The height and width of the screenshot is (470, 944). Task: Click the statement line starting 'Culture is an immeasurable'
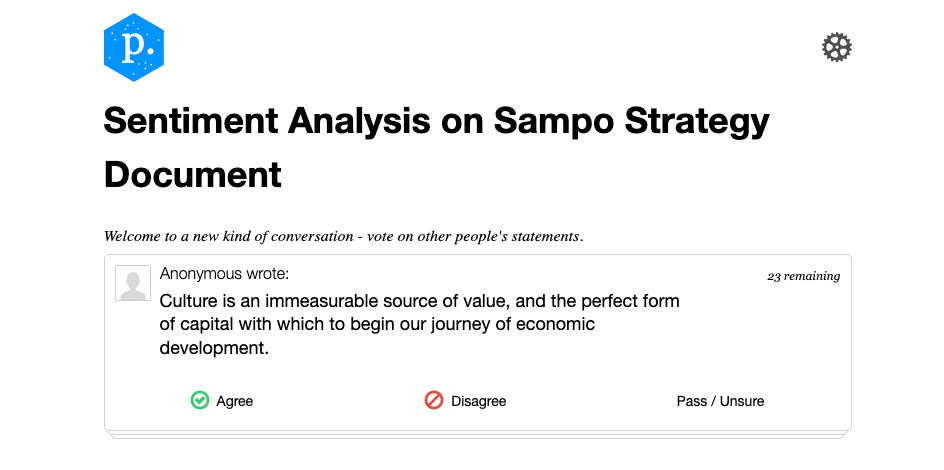pos(419,300)
